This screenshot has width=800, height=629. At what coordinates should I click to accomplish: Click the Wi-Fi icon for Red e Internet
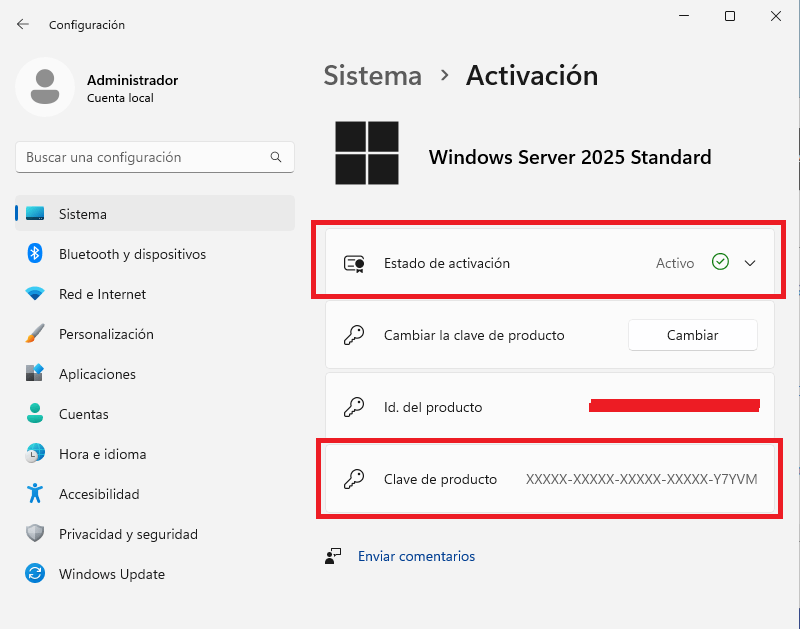(35, 294)
